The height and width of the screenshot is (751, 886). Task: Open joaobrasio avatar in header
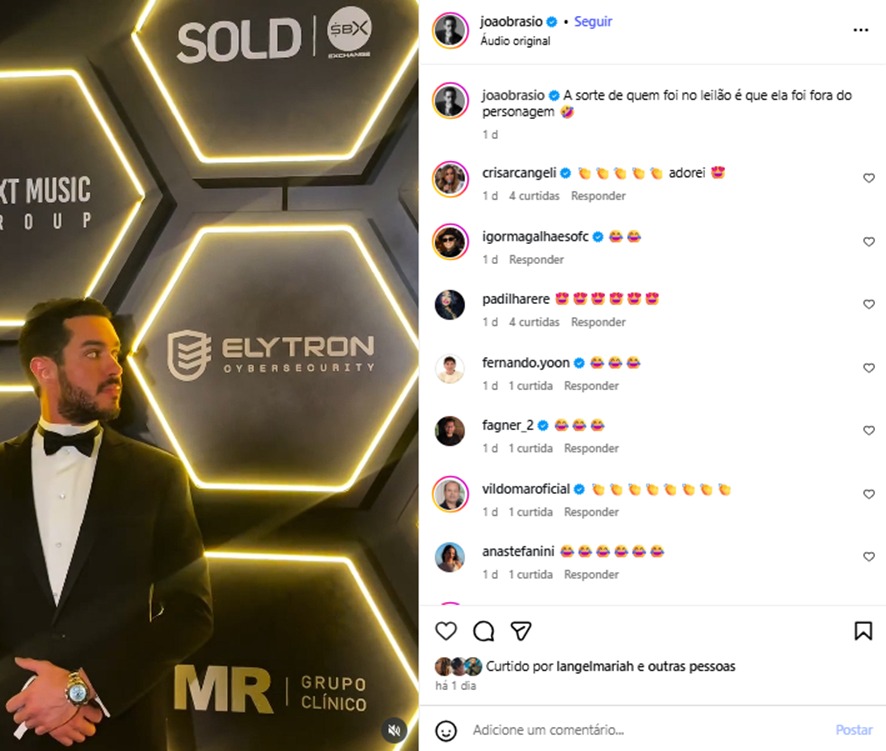point(450,30)
